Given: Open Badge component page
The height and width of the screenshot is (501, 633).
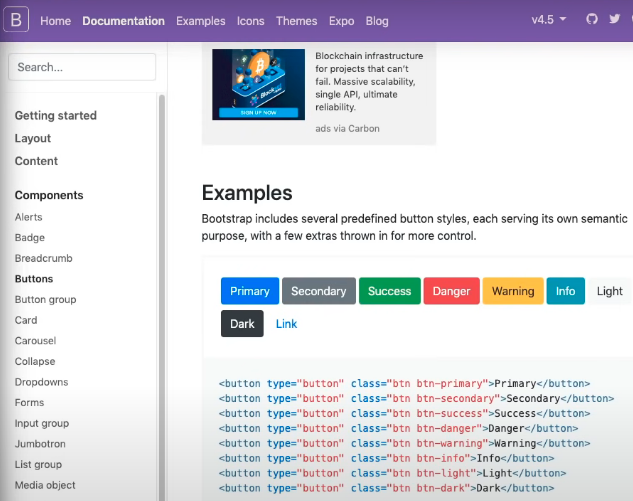Looking at the screenshot, I should (29, 238).
